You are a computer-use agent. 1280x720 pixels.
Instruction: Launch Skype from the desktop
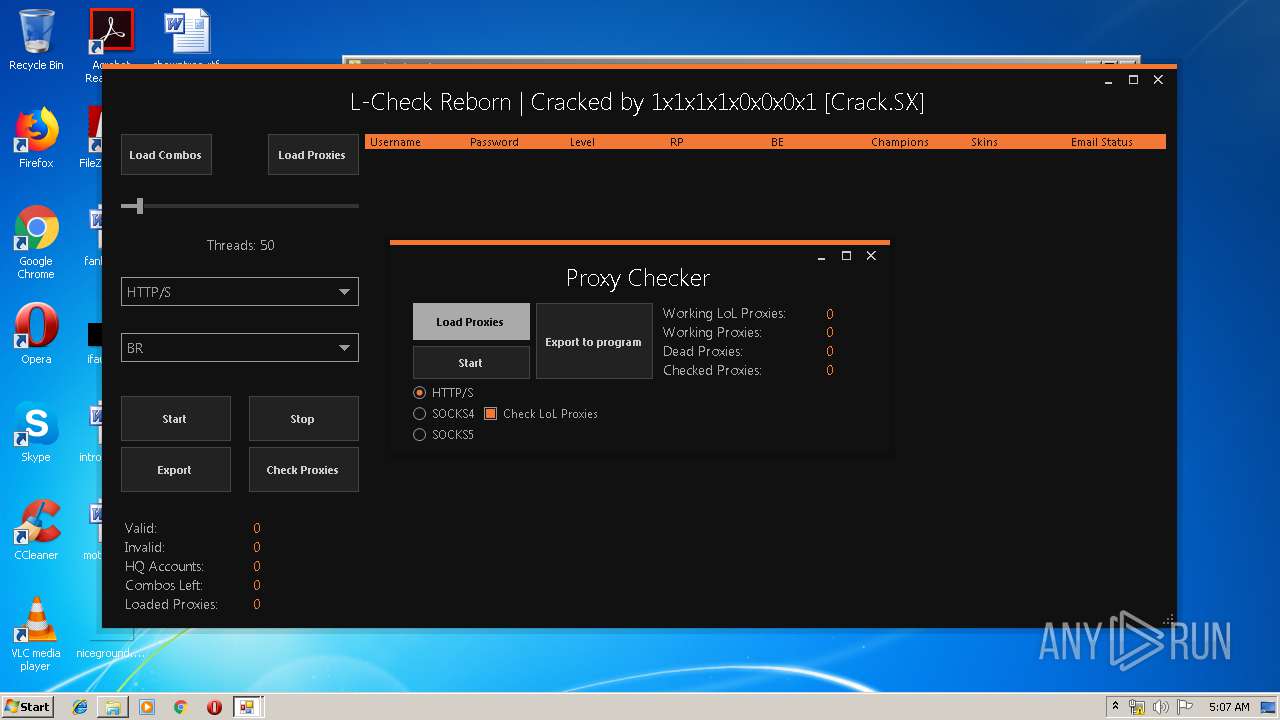tap(36, 431)
